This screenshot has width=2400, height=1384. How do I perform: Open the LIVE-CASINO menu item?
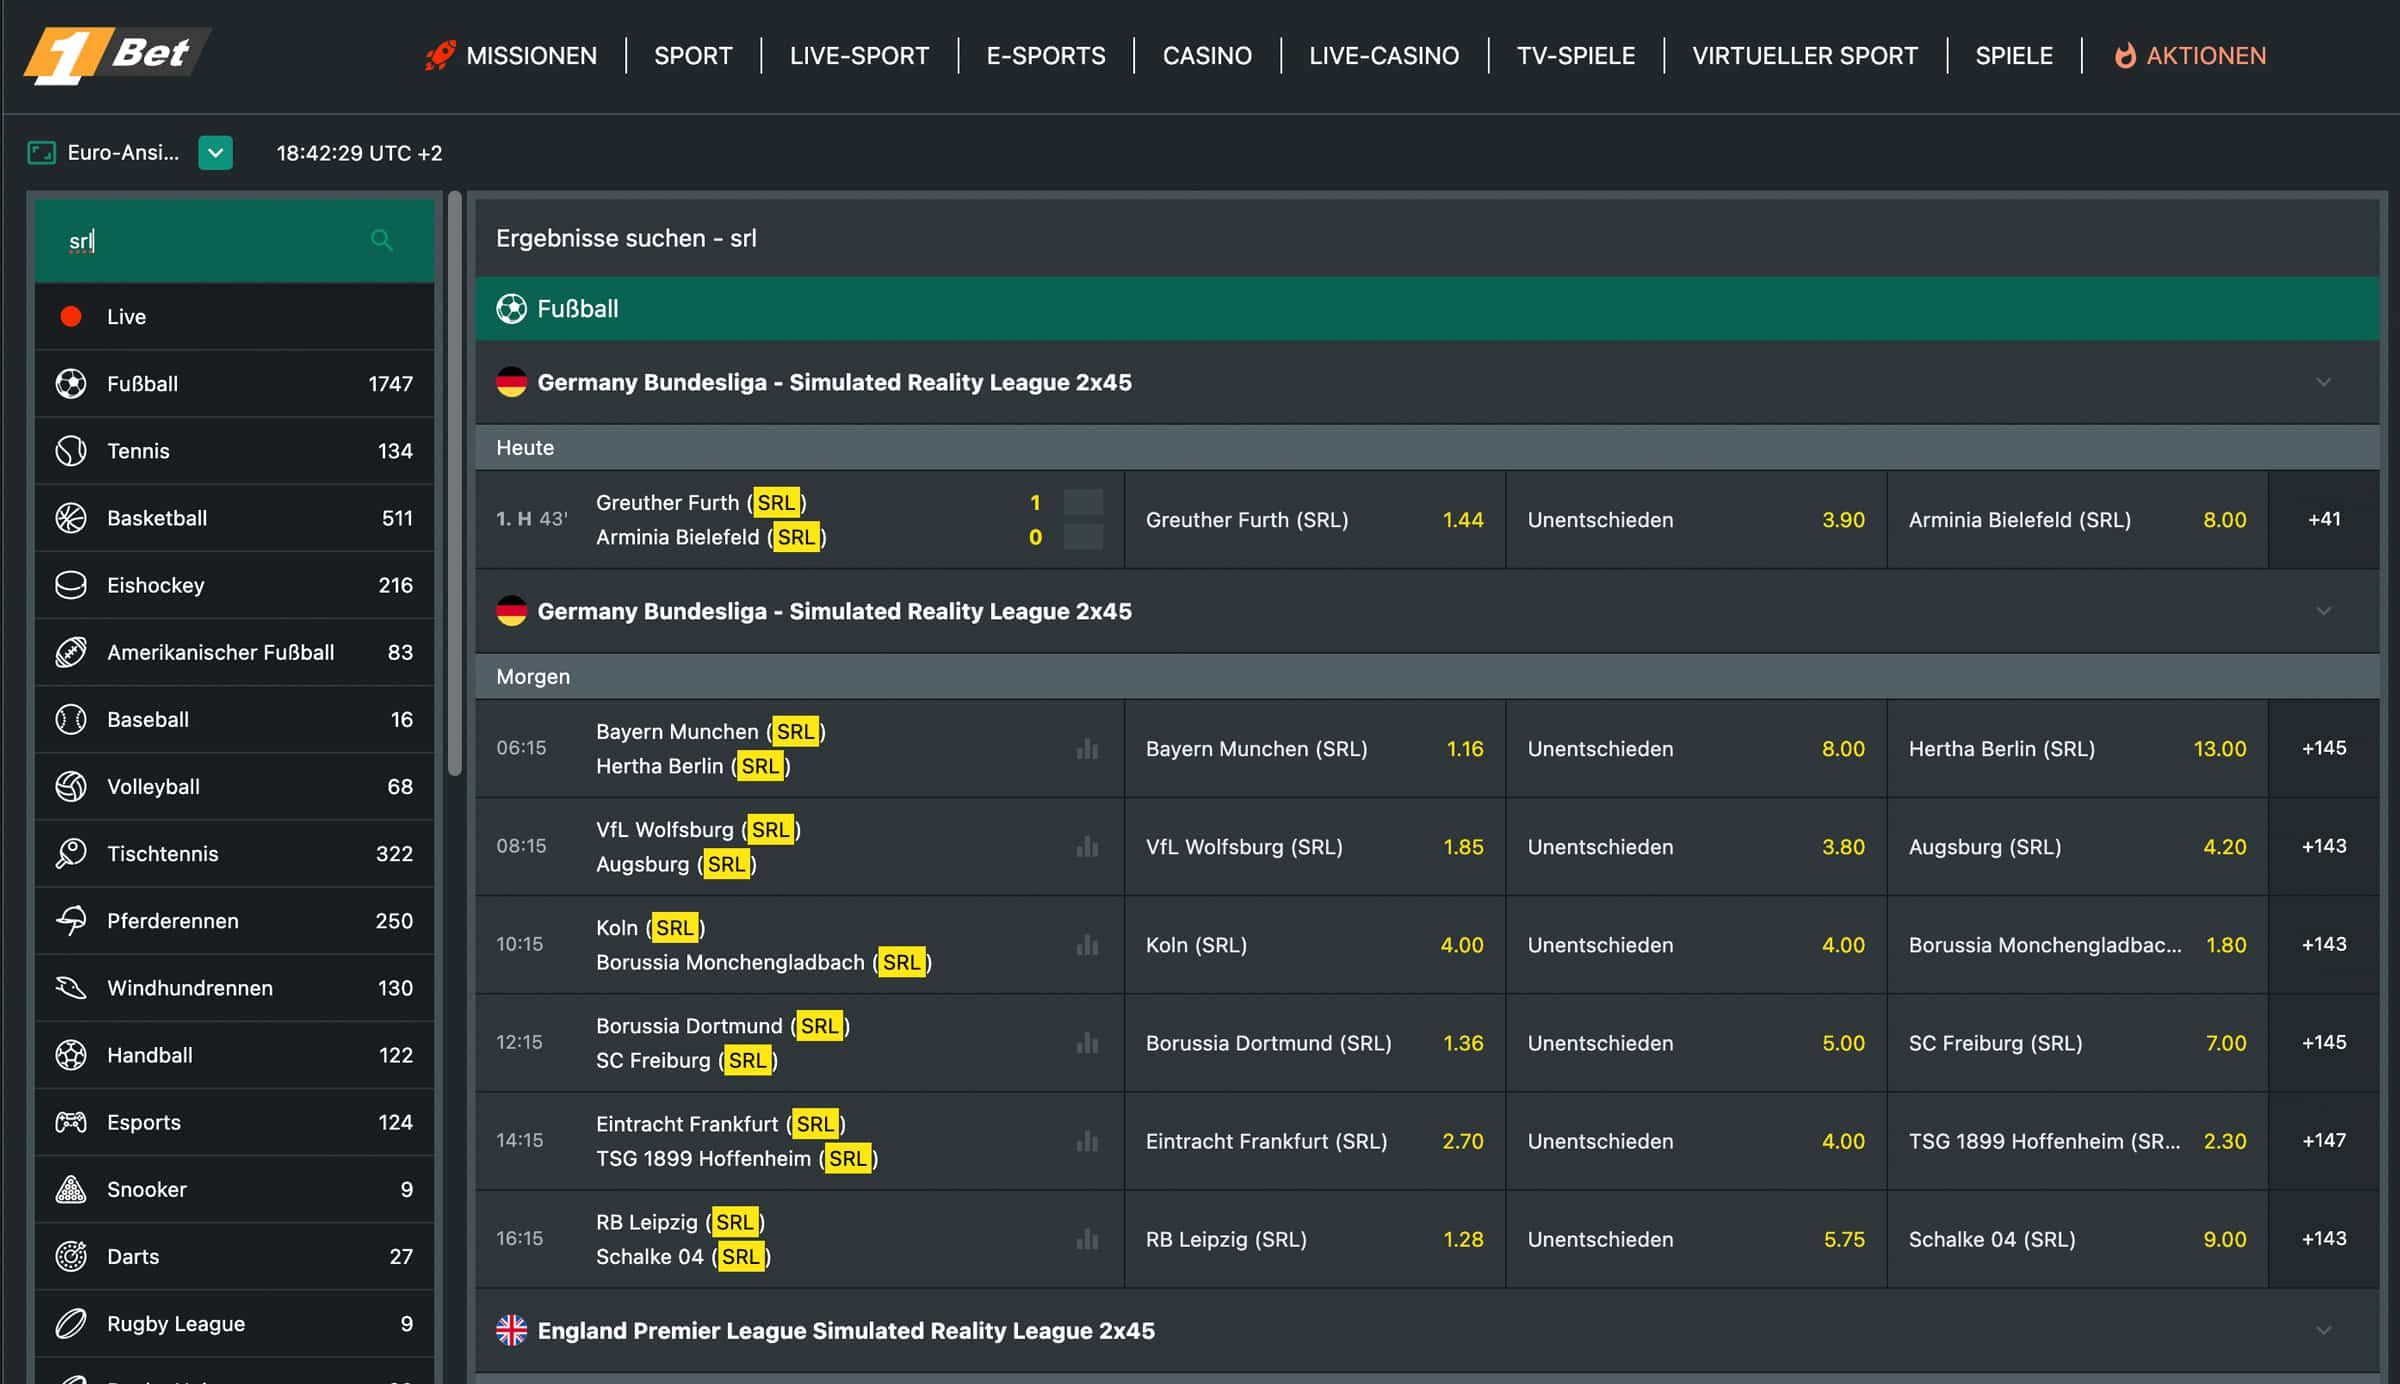point(1383,55)
